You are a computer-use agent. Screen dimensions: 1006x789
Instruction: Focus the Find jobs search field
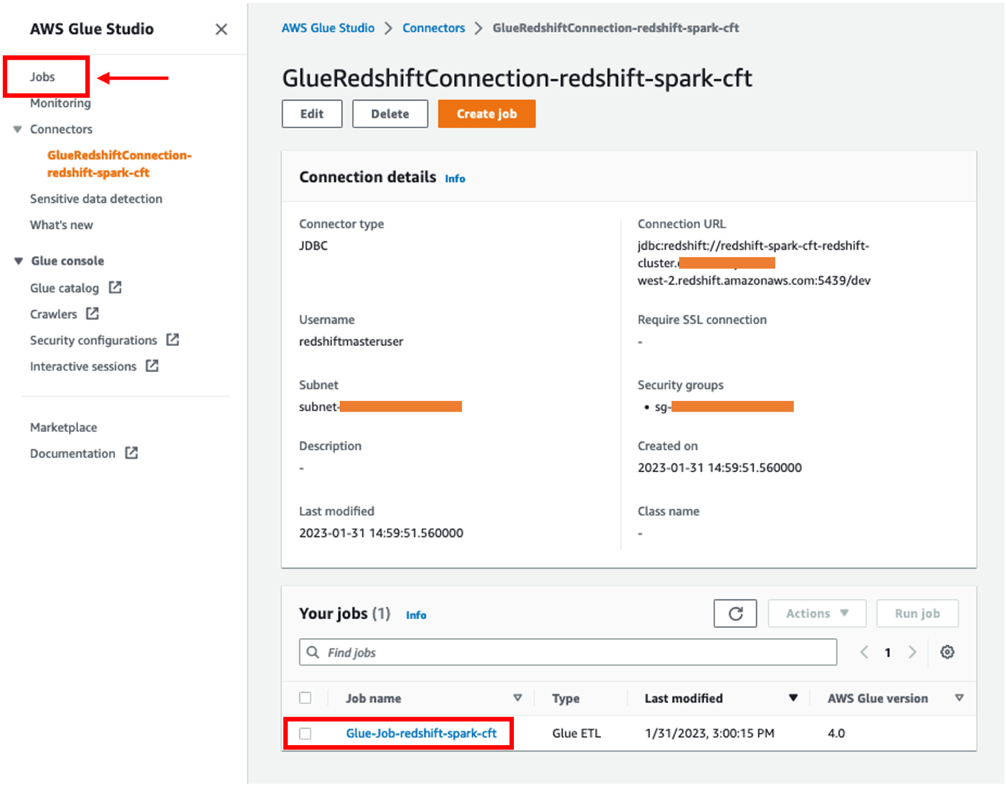[568, 652]
